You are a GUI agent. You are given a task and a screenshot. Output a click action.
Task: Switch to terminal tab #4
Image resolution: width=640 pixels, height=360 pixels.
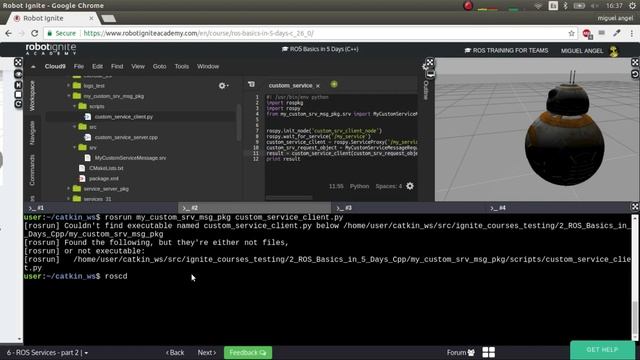[557, 208]
